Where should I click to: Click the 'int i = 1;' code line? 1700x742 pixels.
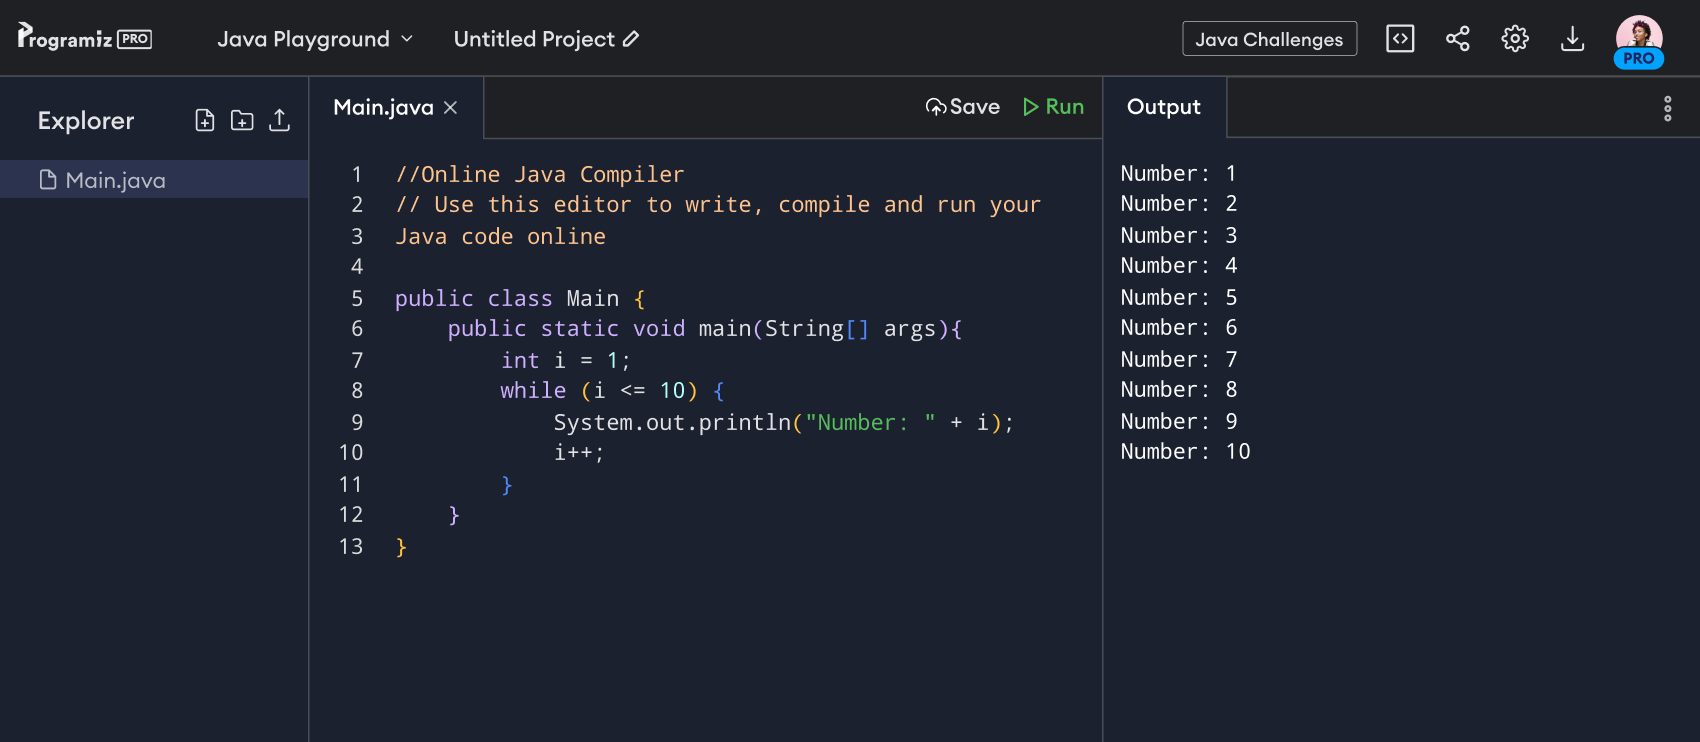(x=565, y=360)
